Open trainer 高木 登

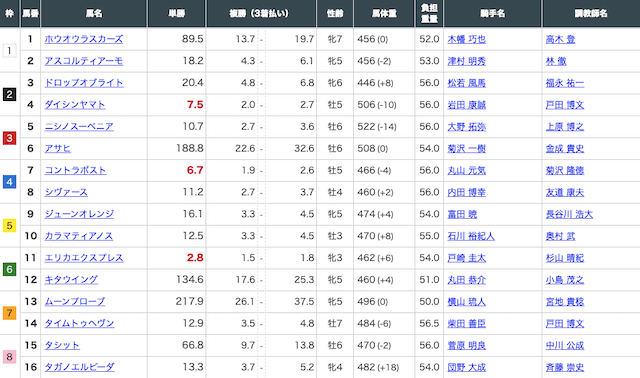pyautogui.click(x=560, y=39)
